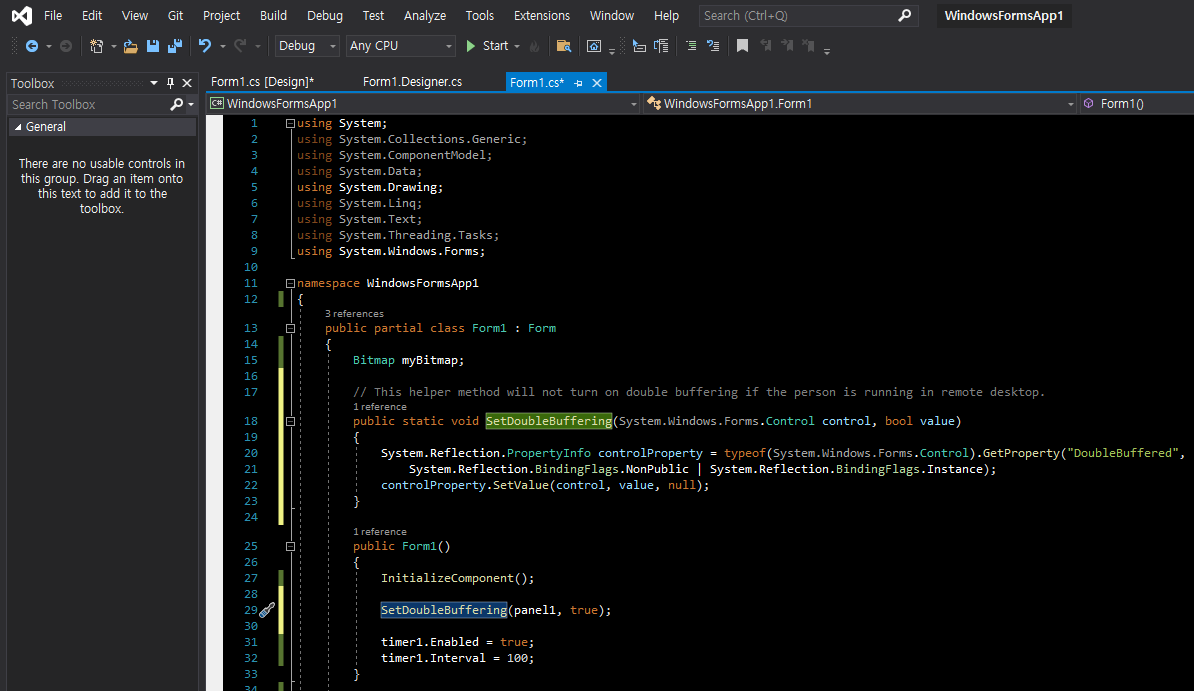
Task: Click the comment selected lines icon
Action: point(691,46)
